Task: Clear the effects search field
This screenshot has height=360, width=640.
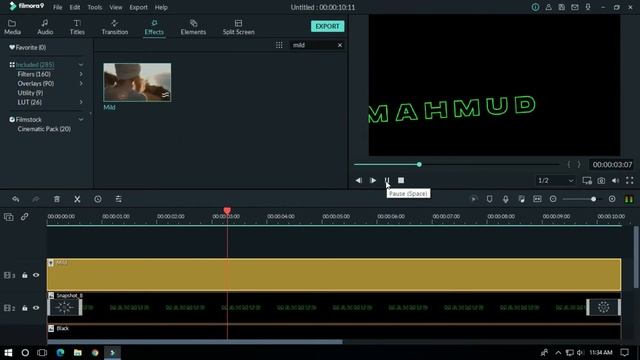Action: 340,45
